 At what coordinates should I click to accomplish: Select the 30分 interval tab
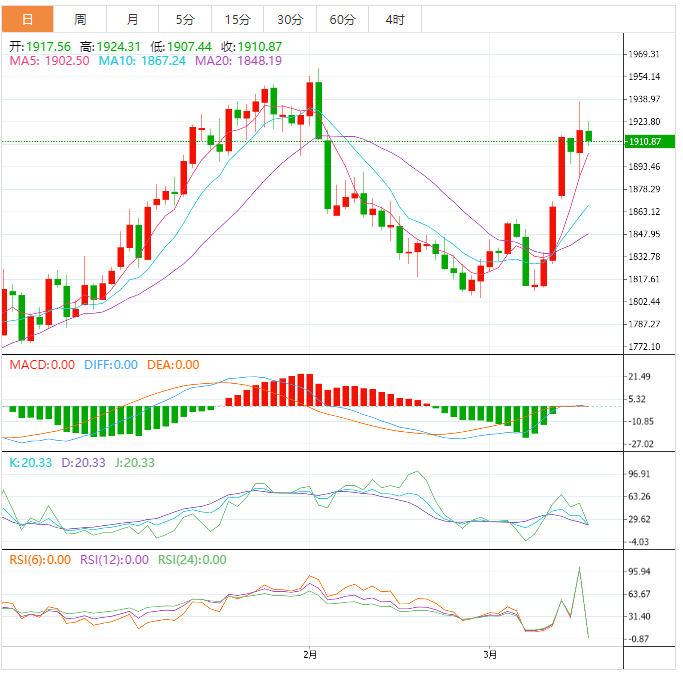click(x=290, y=19)
